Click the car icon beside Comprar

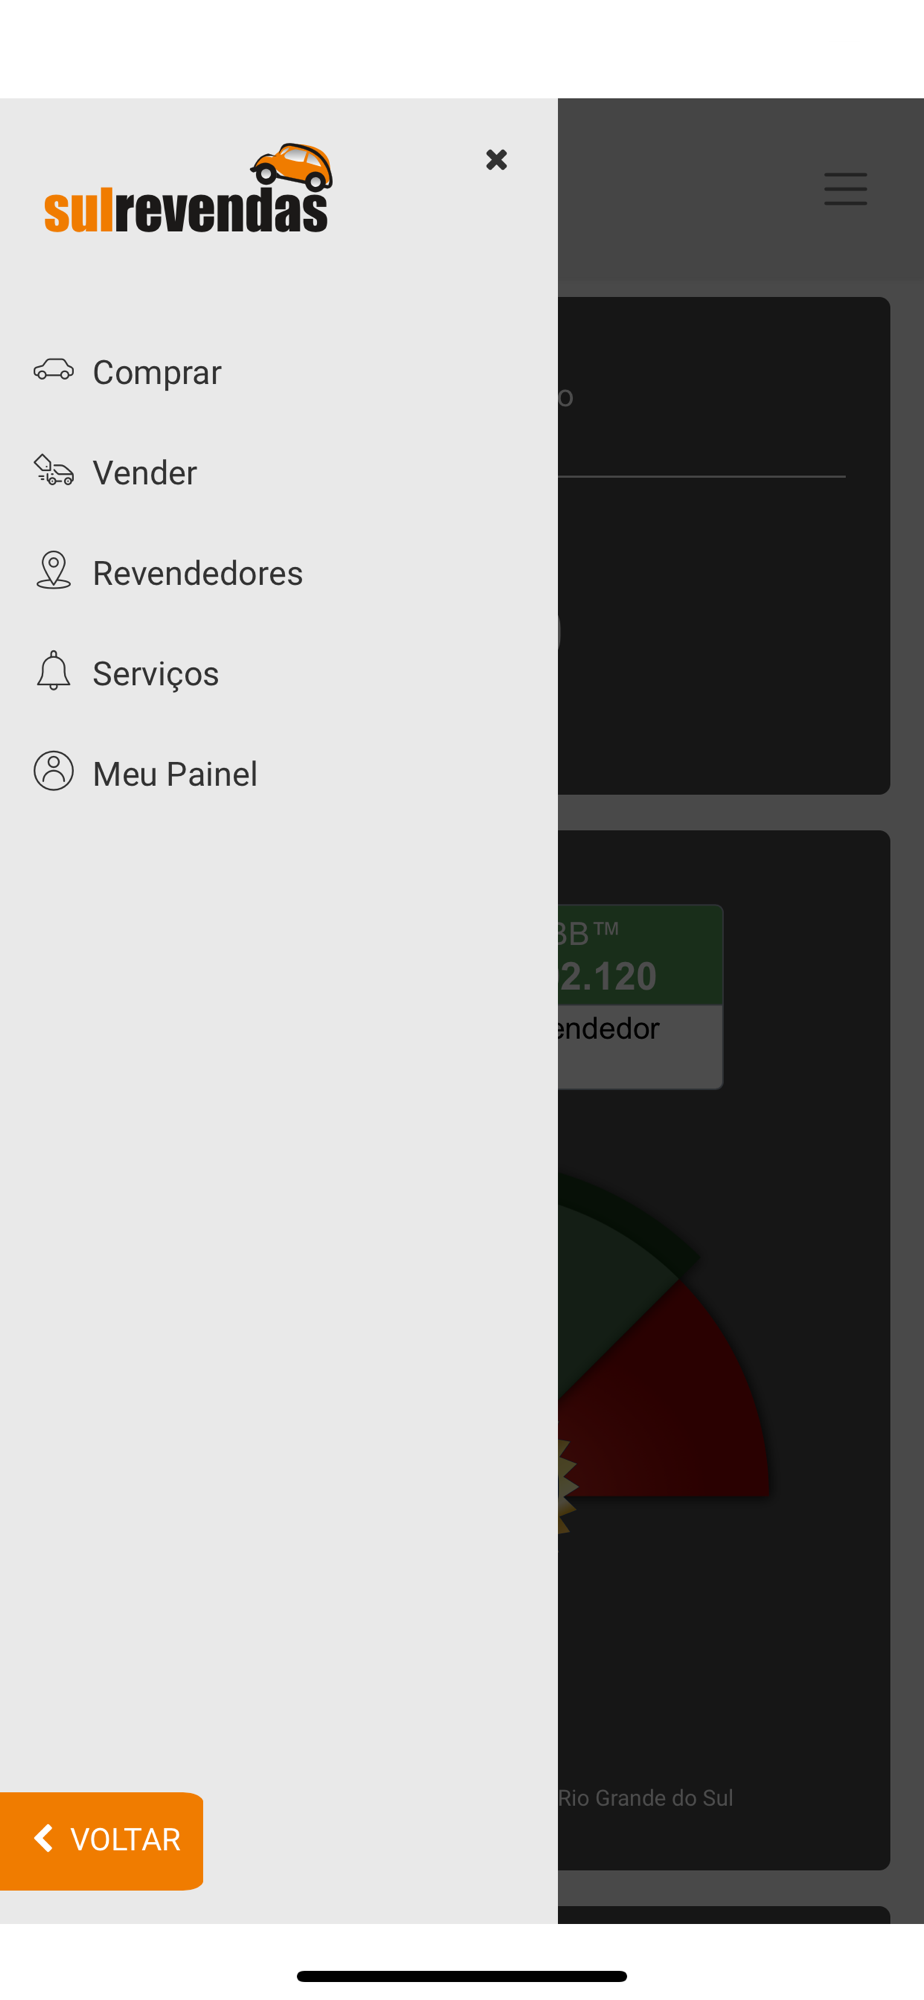[53, 371]
